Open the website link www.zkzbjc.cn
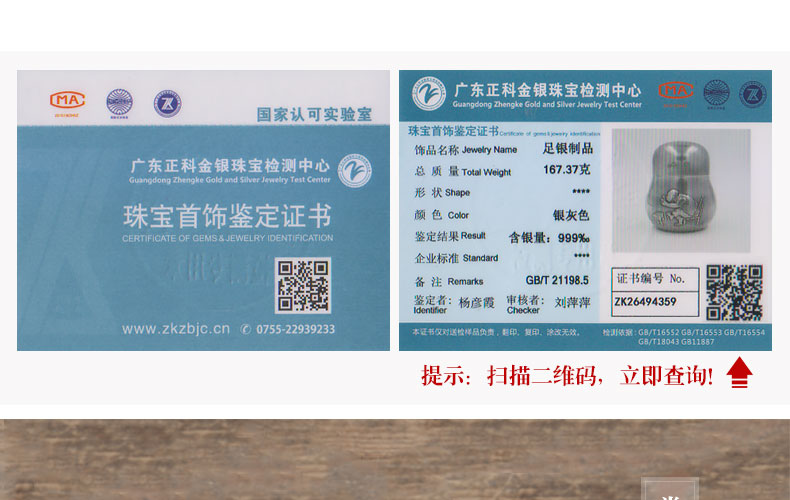 (176, 329)
